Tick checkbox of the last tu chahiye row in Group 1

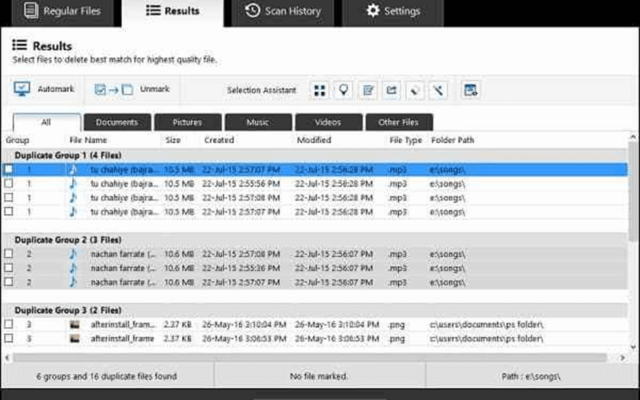click(x=9, y=211)
